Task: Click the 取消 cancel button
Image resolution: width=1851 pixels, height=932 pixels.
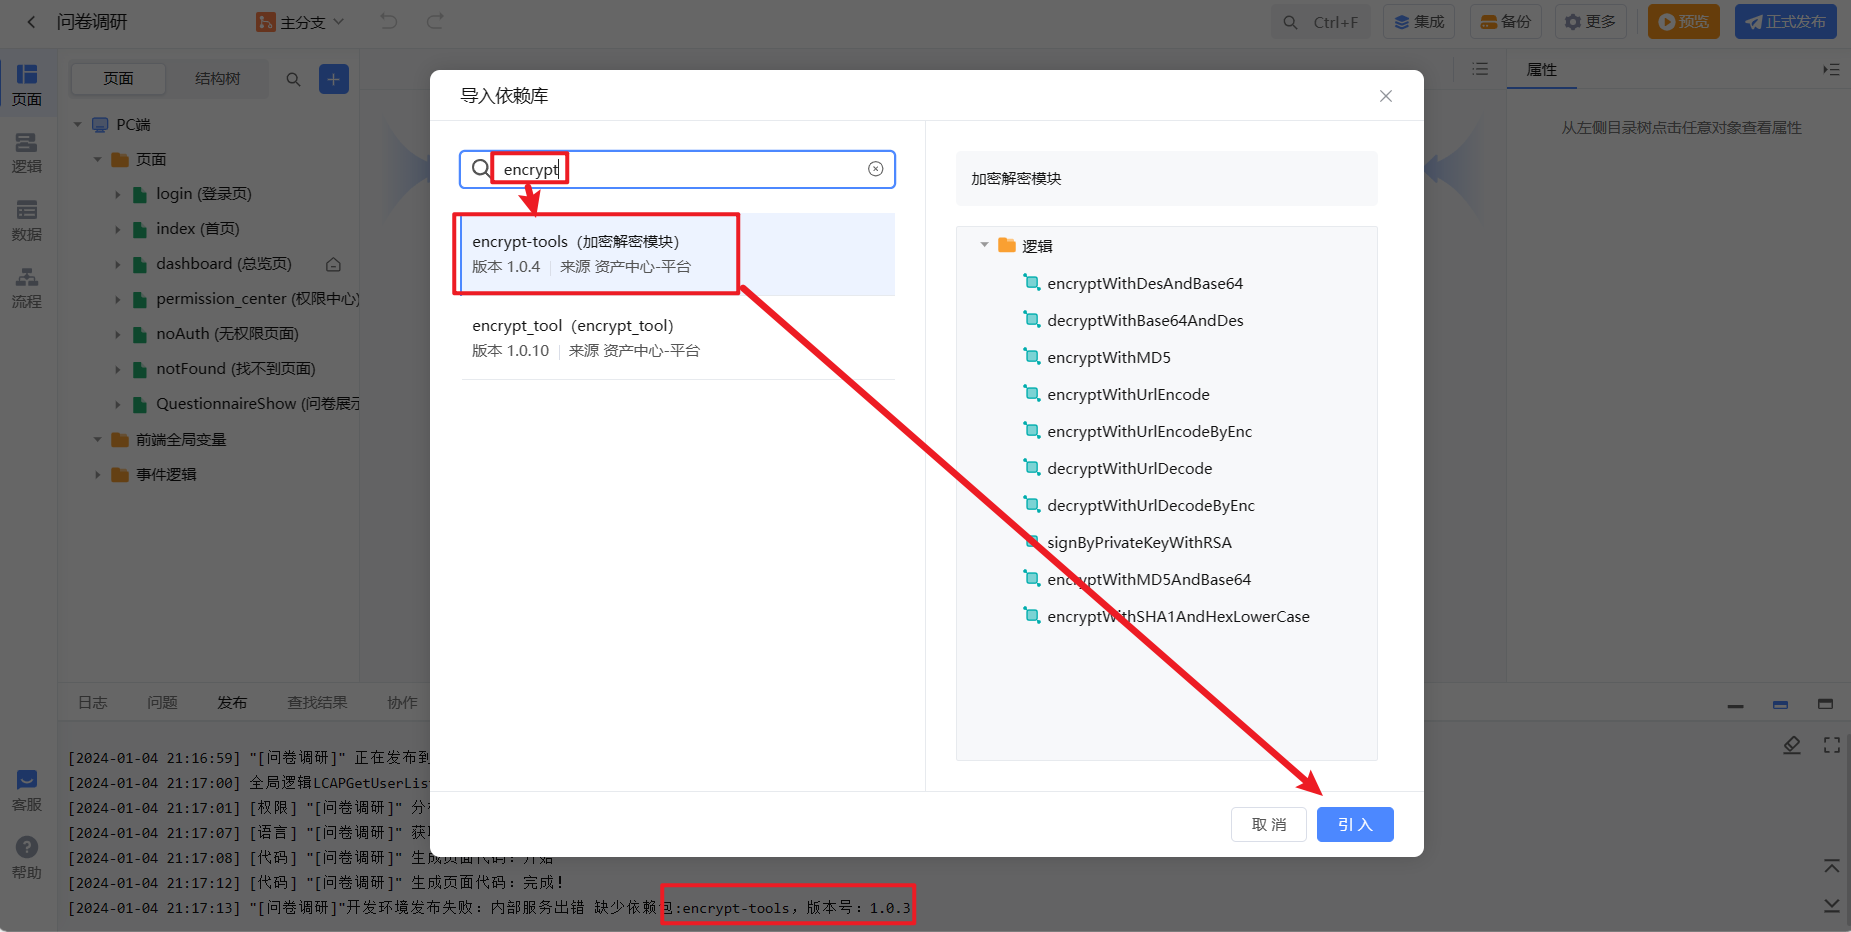Action: click(1269, 824)
